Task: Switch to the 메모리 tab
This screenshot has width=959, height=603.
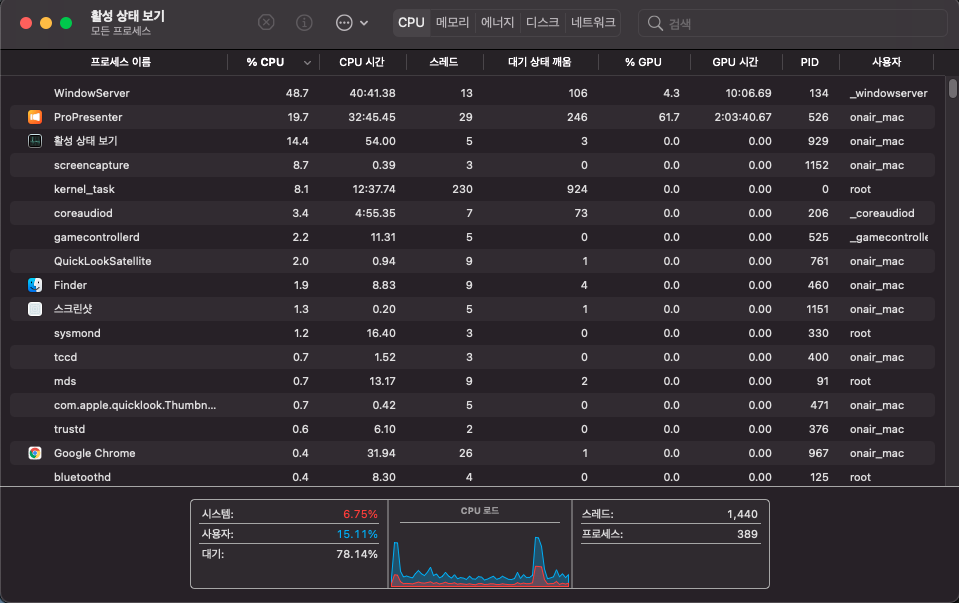Action: pyautogui.click(x=453, y=23)
